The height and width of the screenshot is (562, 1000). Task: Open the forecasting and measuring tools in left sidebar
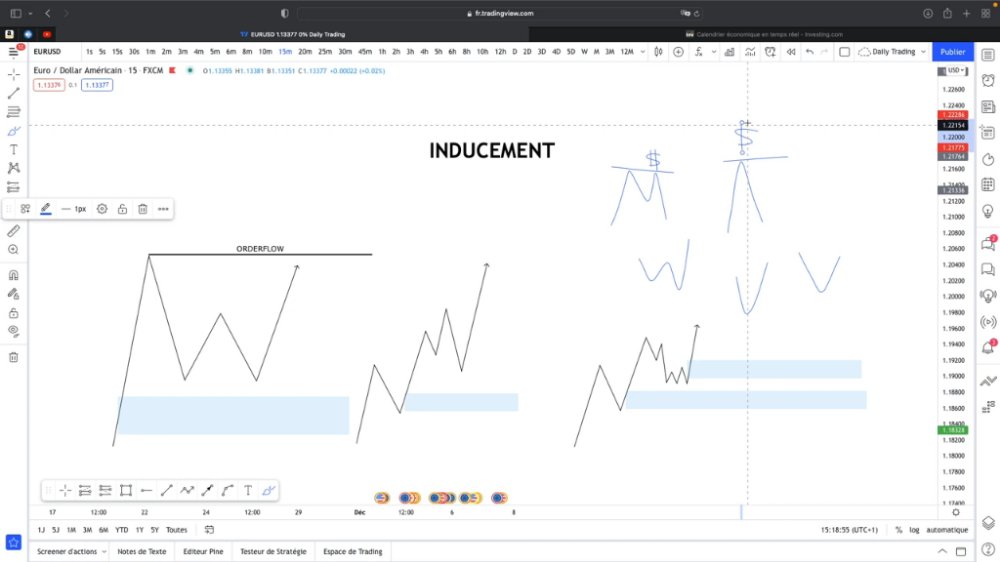tap(13, 187)
